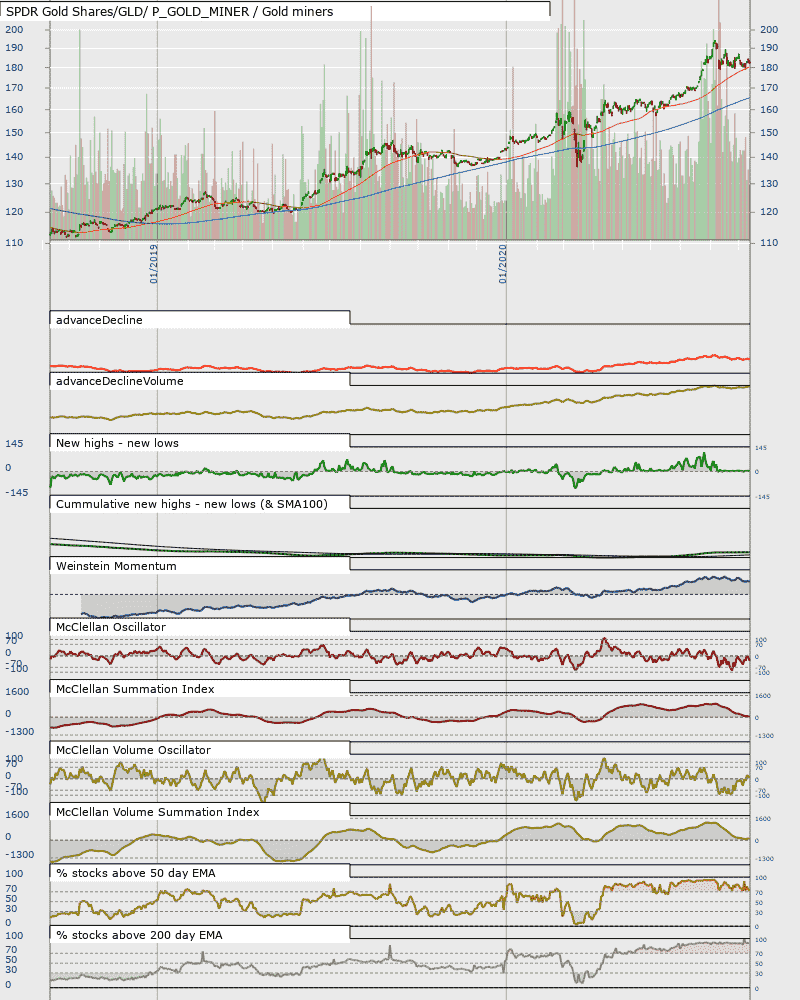
Task: Select the advanceDeclineVolume panel label
Action: coord(119,381)
